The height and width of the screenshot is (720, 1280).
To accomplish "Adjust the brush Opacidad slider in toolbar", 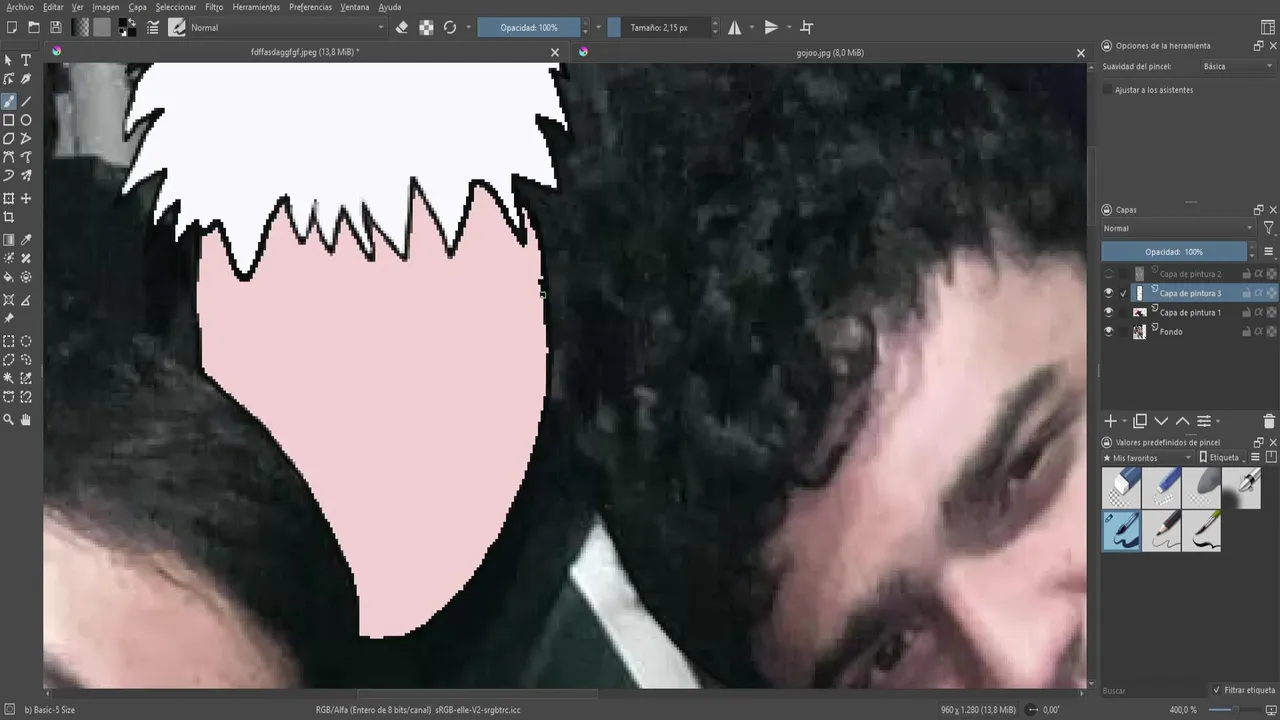I will (529, 28).
